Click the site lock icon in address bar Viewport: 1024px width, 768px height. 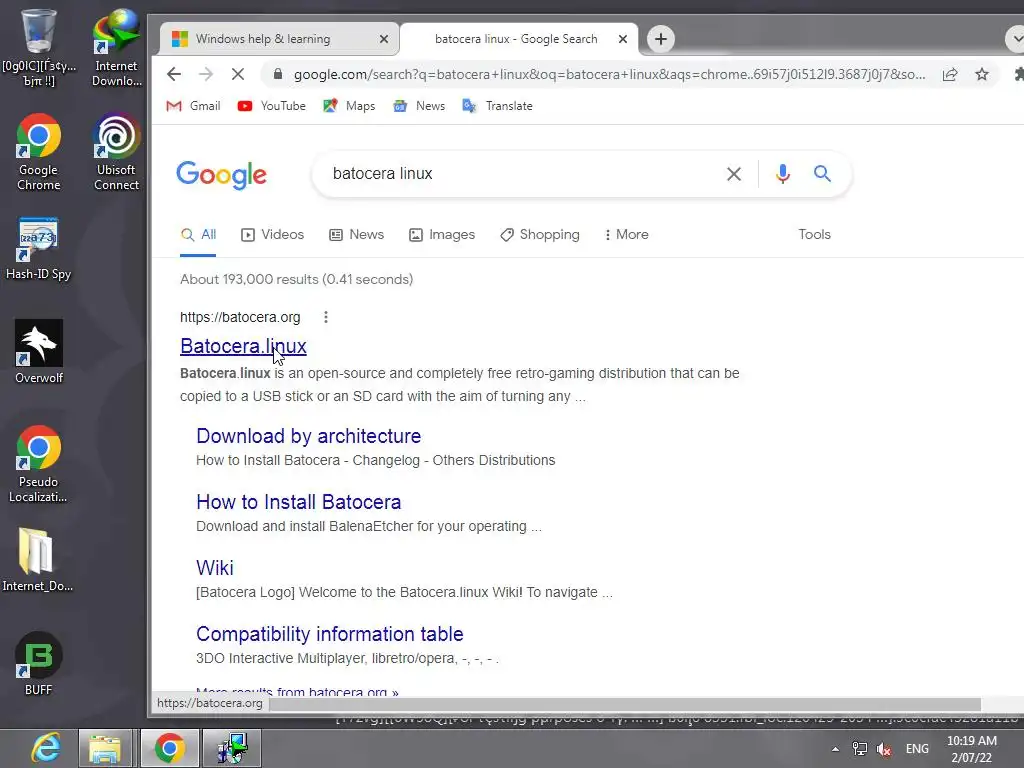click(278, 74)
